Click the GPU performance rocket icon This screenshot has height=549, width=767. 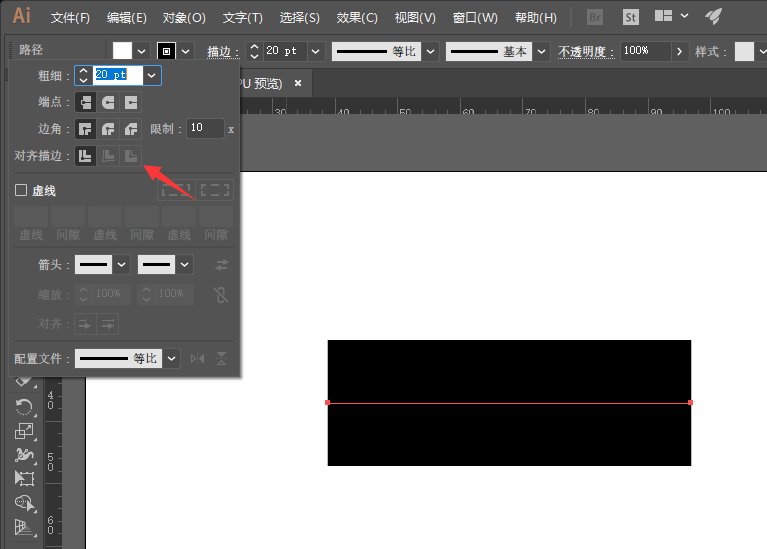[714, 17]
